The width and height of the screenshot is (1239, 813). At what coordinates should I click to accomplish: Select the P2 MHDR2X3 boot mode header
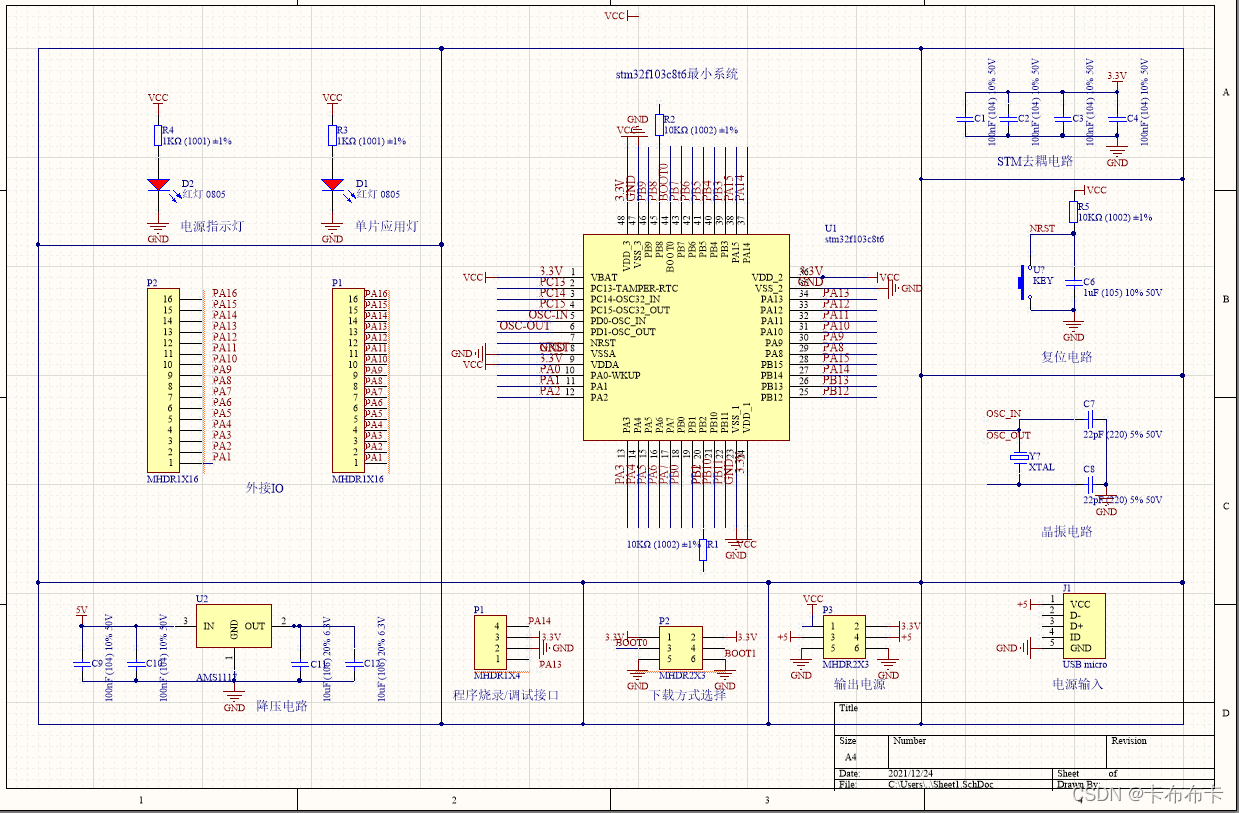pos(680,648)
